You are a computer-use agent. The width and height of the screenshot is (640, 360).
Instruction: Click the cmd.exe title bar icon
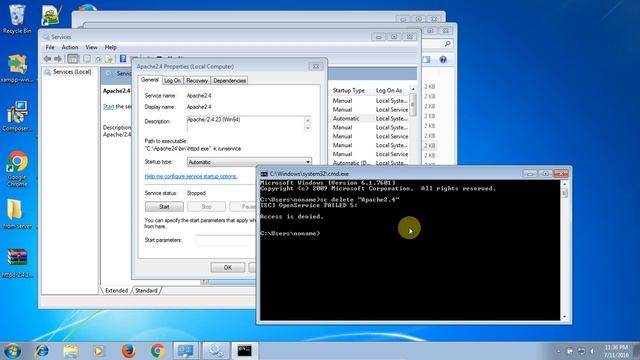[264, 174]
